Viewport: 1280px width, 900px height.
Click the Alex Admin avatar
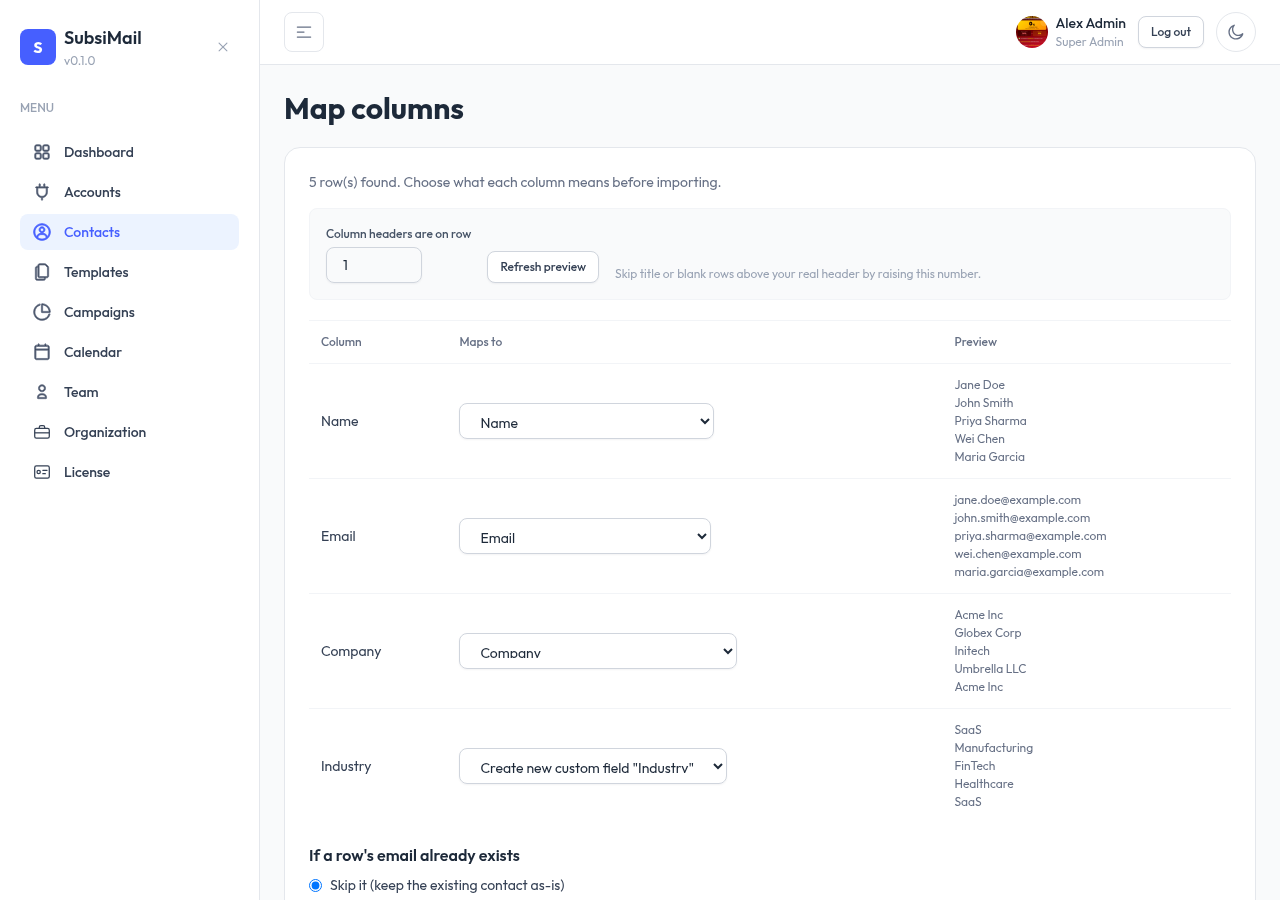(1032, 32)
